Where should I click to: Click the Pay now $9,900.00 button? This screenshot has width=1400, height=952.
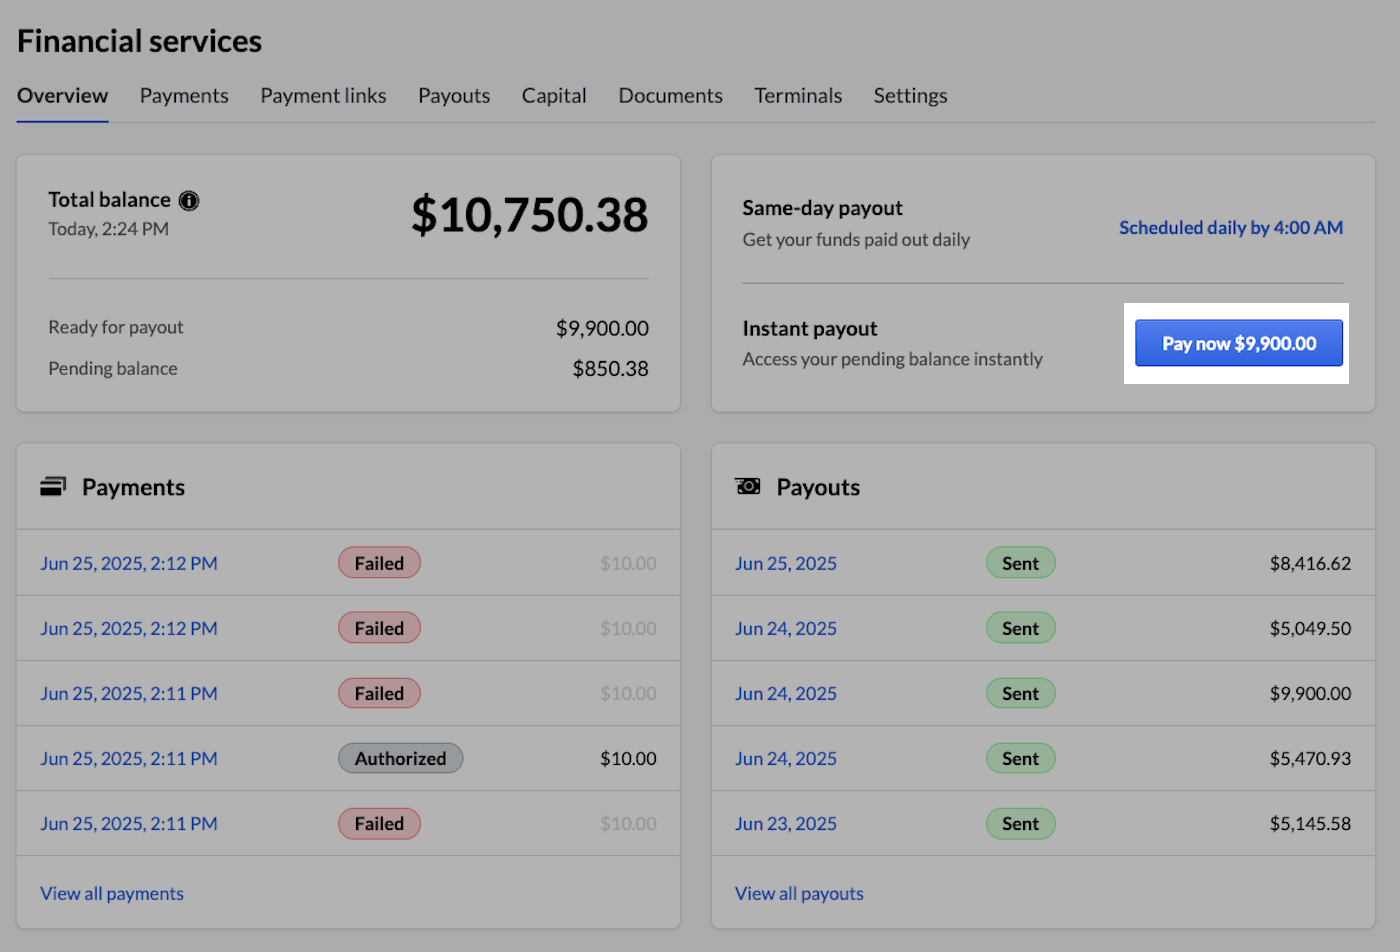pos(1238,343)
